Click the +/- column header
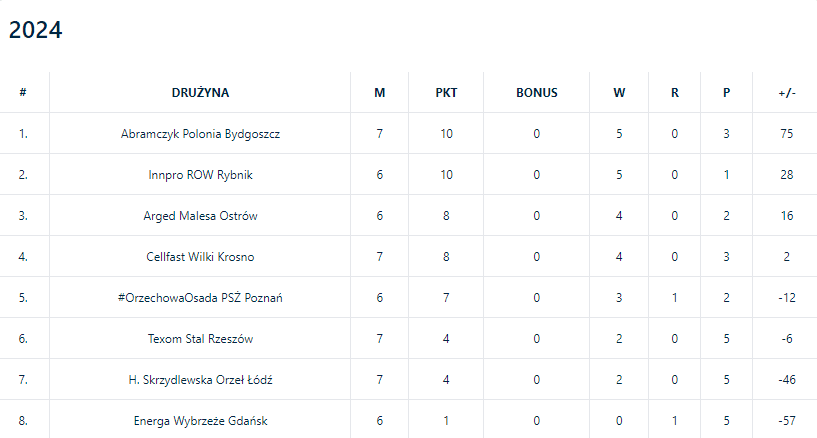The width and height of the screenshot is (817, 438). pyautogui.click(x=787, y=93)
